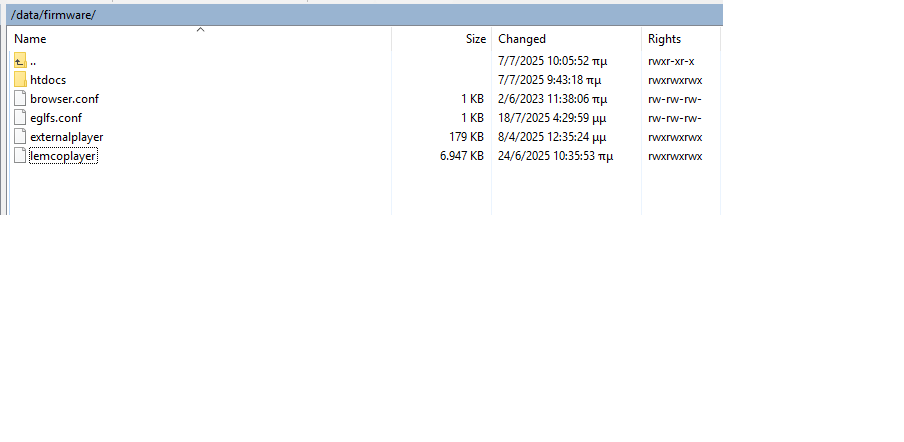904x442 pixels.
Task: Select the browser.conf file name
Action: click(x=64, y=99)
